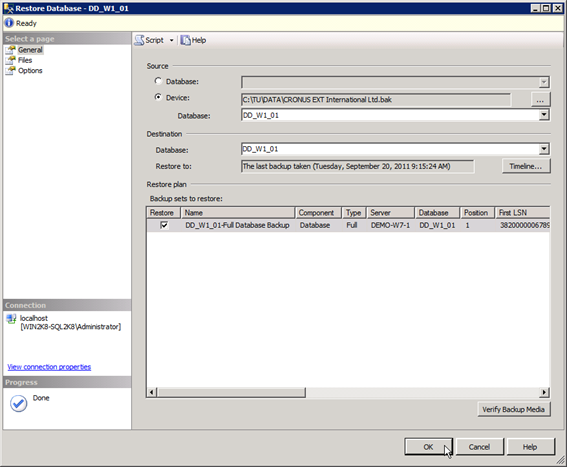This screenshot has width=567, height=467.
Task: Open the Files page icon
Action: 10,60
